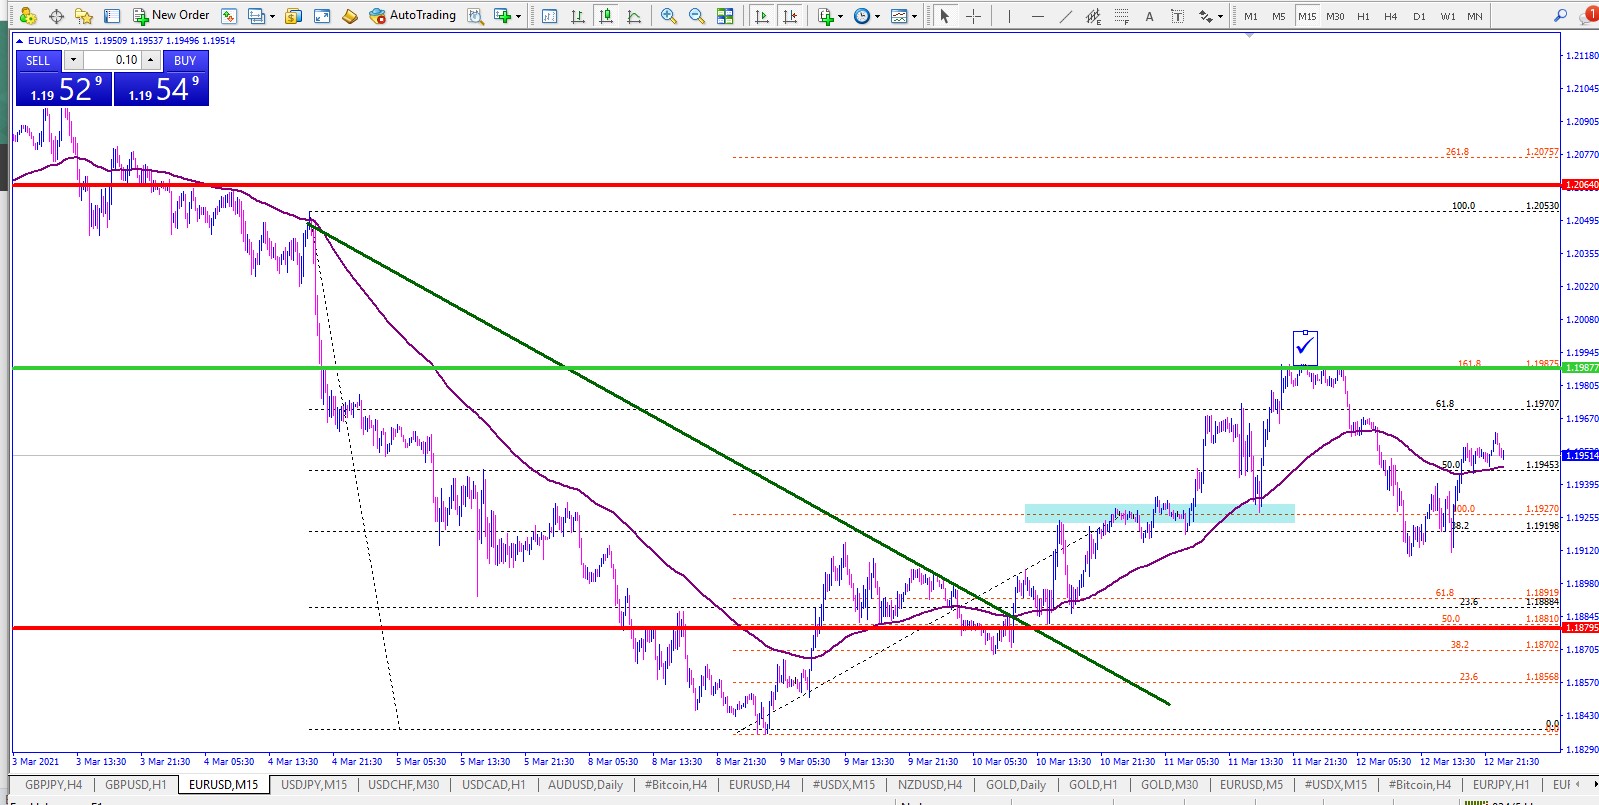Select the text 'A' drawing tool
Viewport: 1599px width, 805px height.
point(1149,16)
